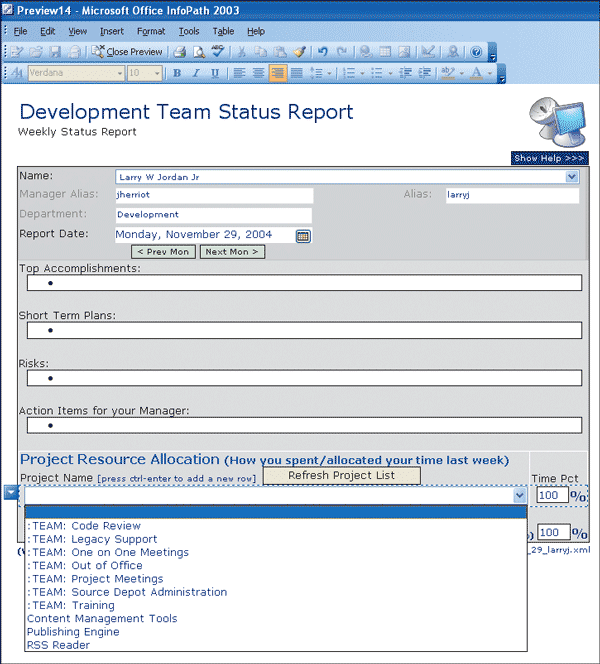
Task: Click Close Preview in the toolbar
Action: (127, 52)
